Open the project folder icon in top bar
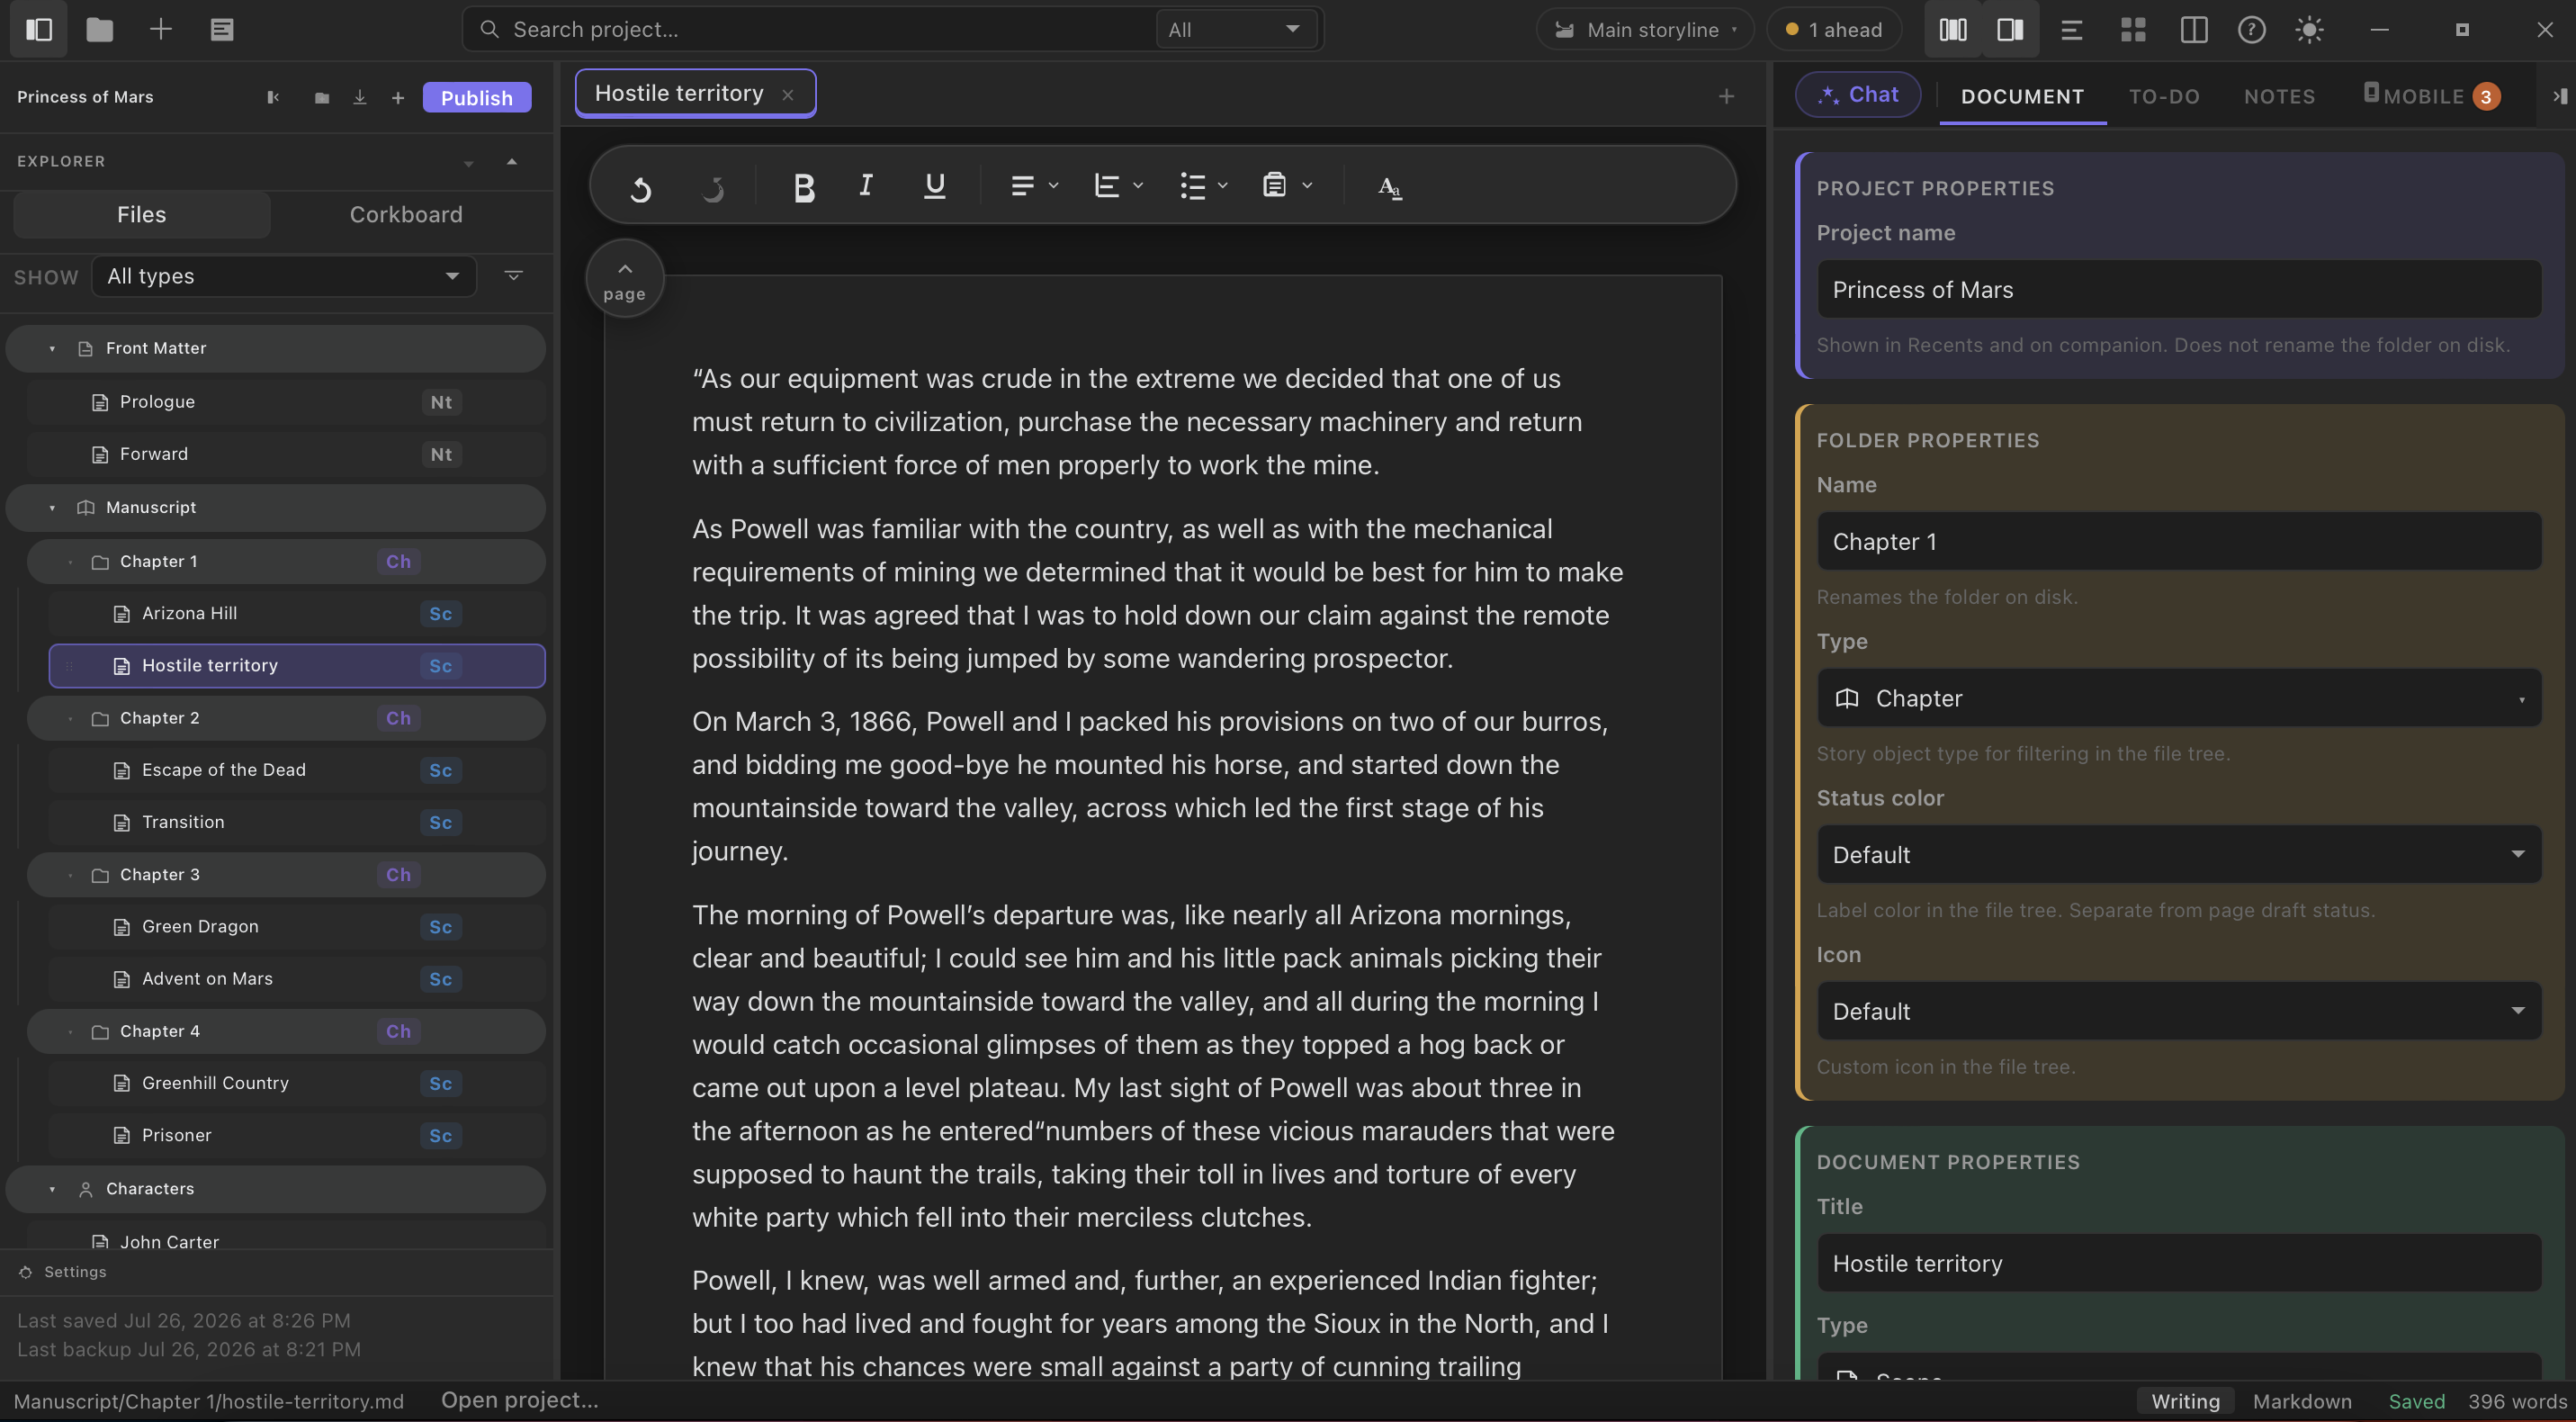2576x1422 pixels. [x=100, y=29]
